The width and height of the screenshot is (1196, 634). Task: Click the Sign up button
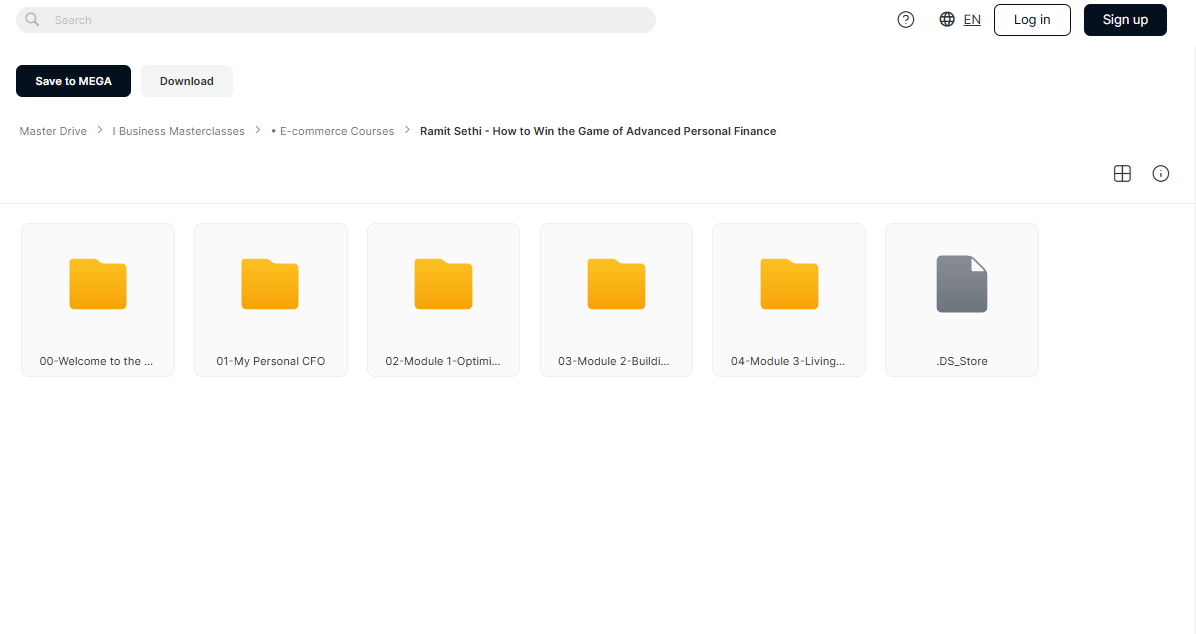point(1125,20)
